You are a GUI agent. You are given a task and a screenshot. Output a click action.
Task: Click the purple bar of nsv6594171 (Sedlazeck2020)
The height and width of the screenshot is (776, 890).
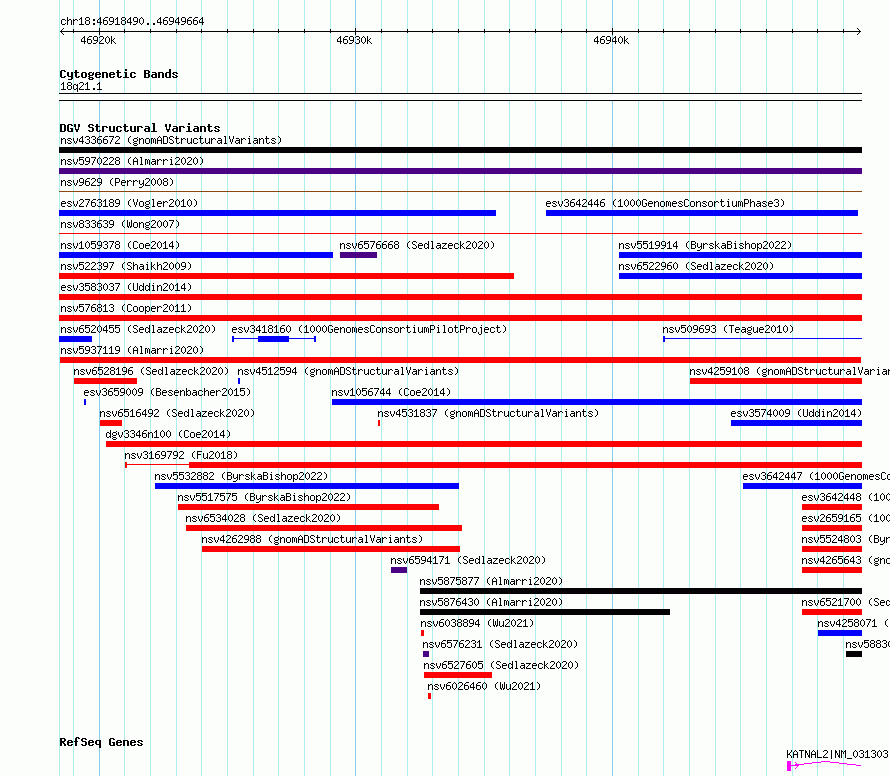[399, 570]
